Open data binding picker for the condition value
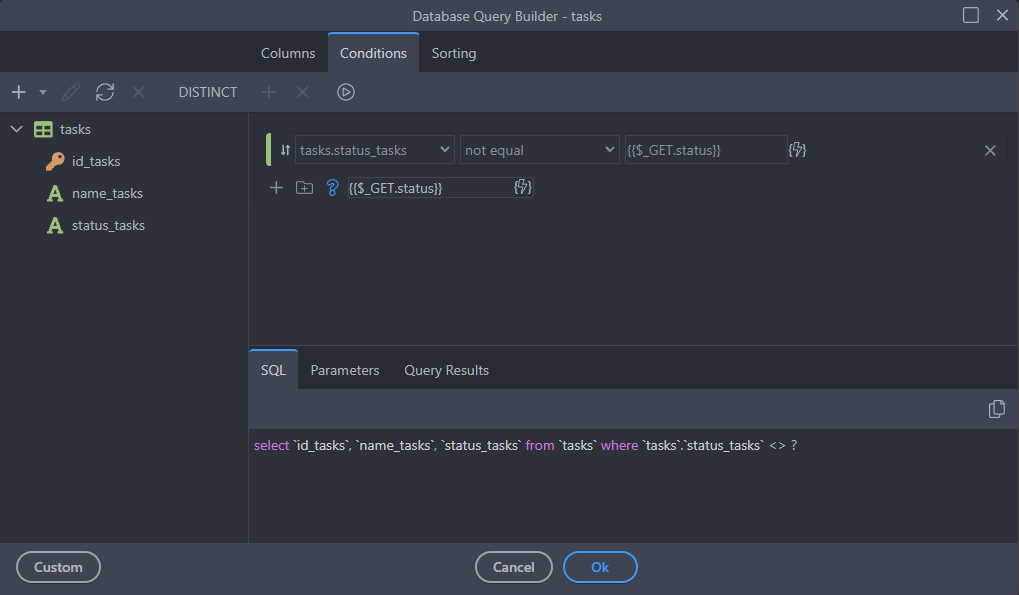The width and height of the screenshot is (1019, 595). pos(797,150)
